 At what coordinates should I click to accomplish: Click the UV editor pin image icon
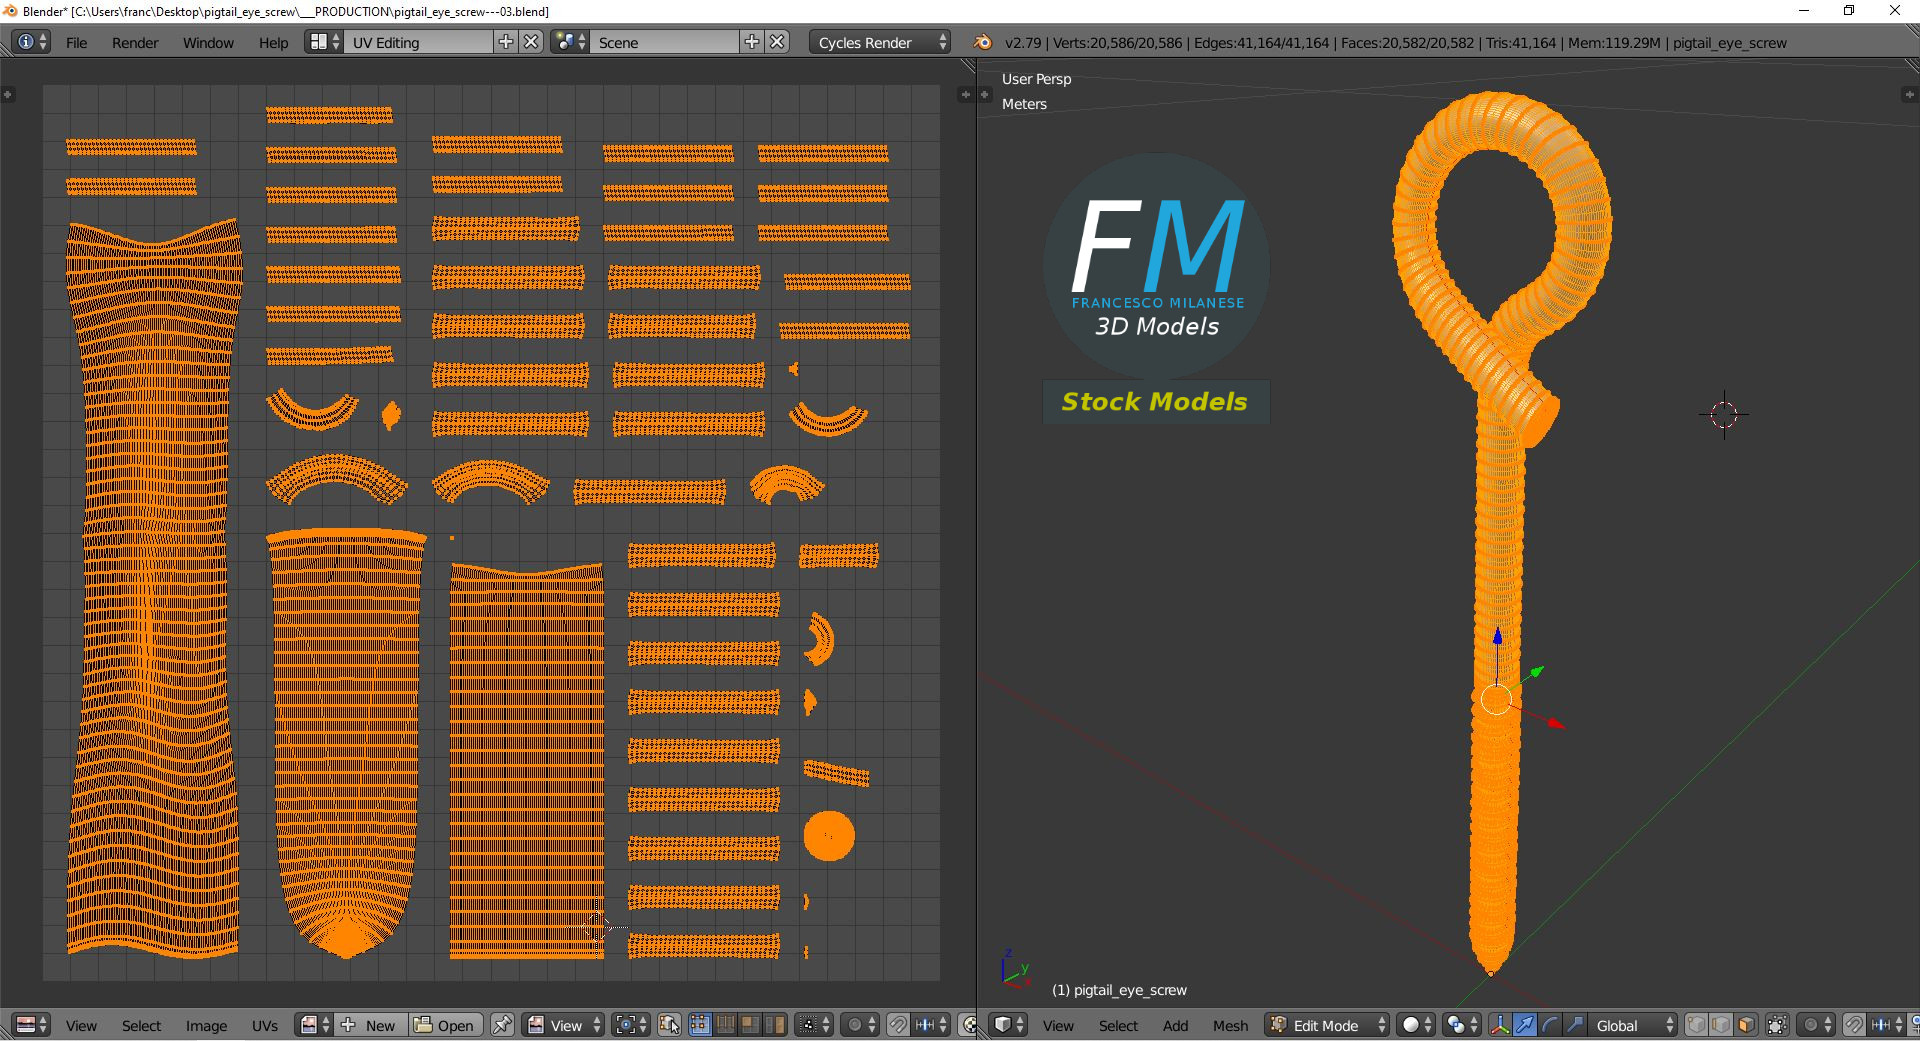pos(502,1025)
